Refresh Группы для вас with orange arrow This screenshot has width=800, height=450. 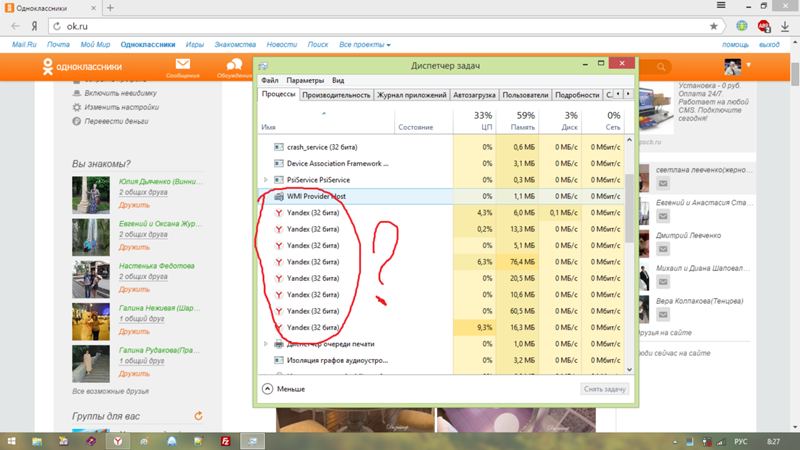pyautogui.click(x=198, y=416)
